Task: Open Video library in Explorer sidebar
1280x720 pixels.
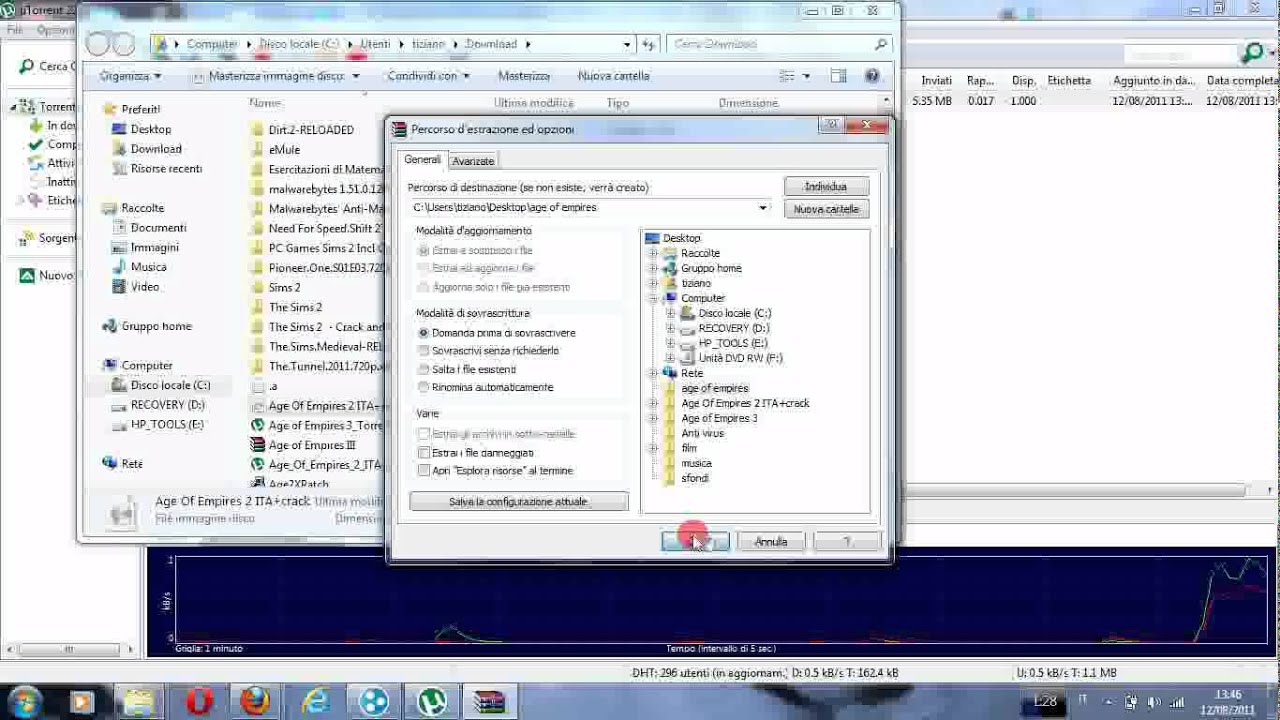Action: pyautogui.click(x=144, y=287)
